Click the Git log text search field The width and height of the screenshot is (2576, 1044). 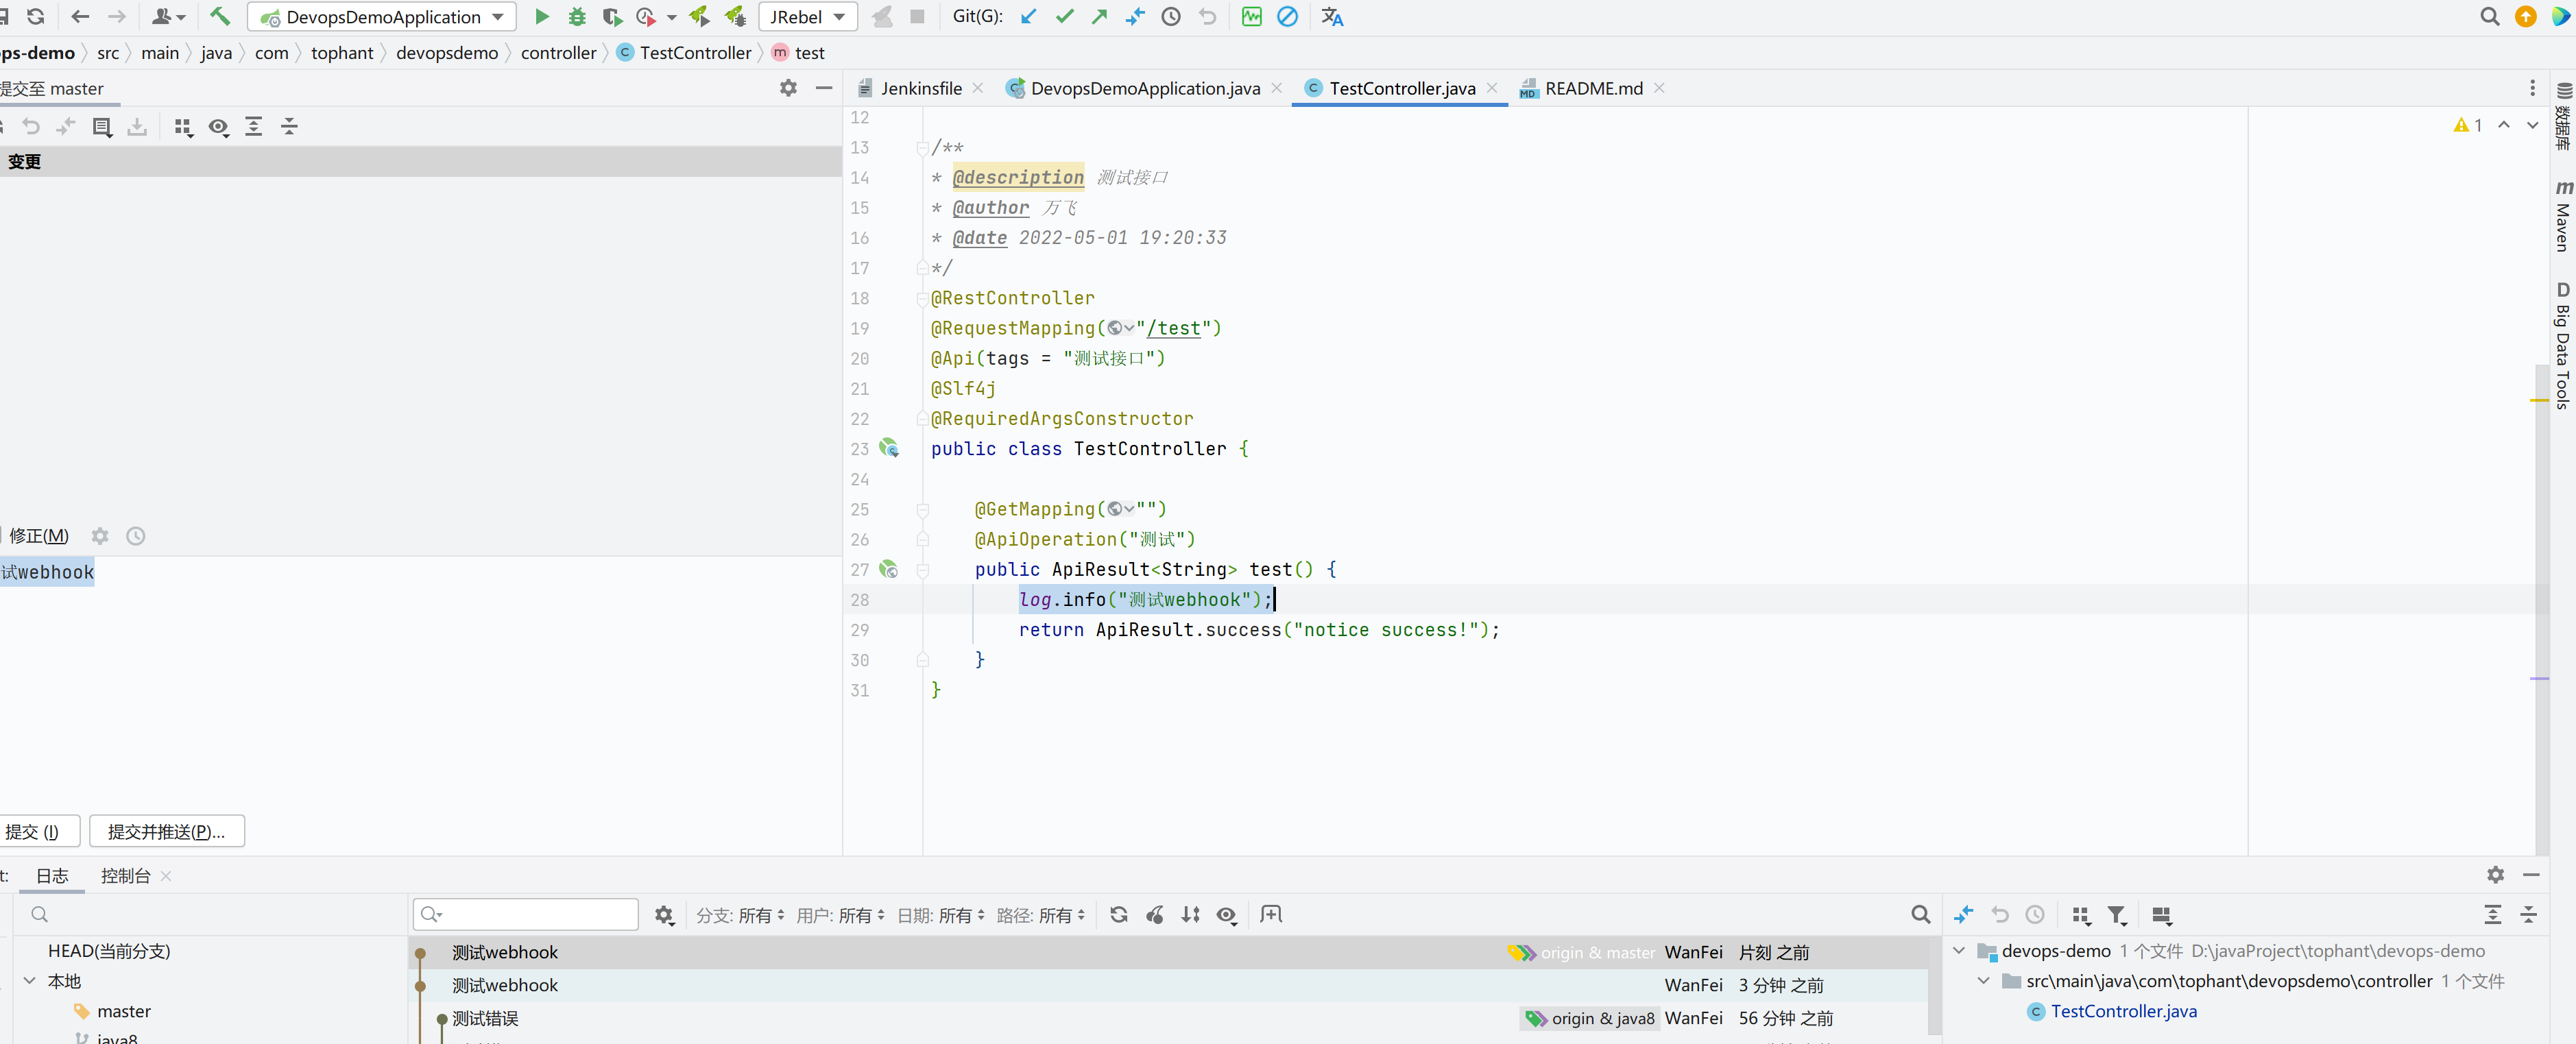point(526,914)
